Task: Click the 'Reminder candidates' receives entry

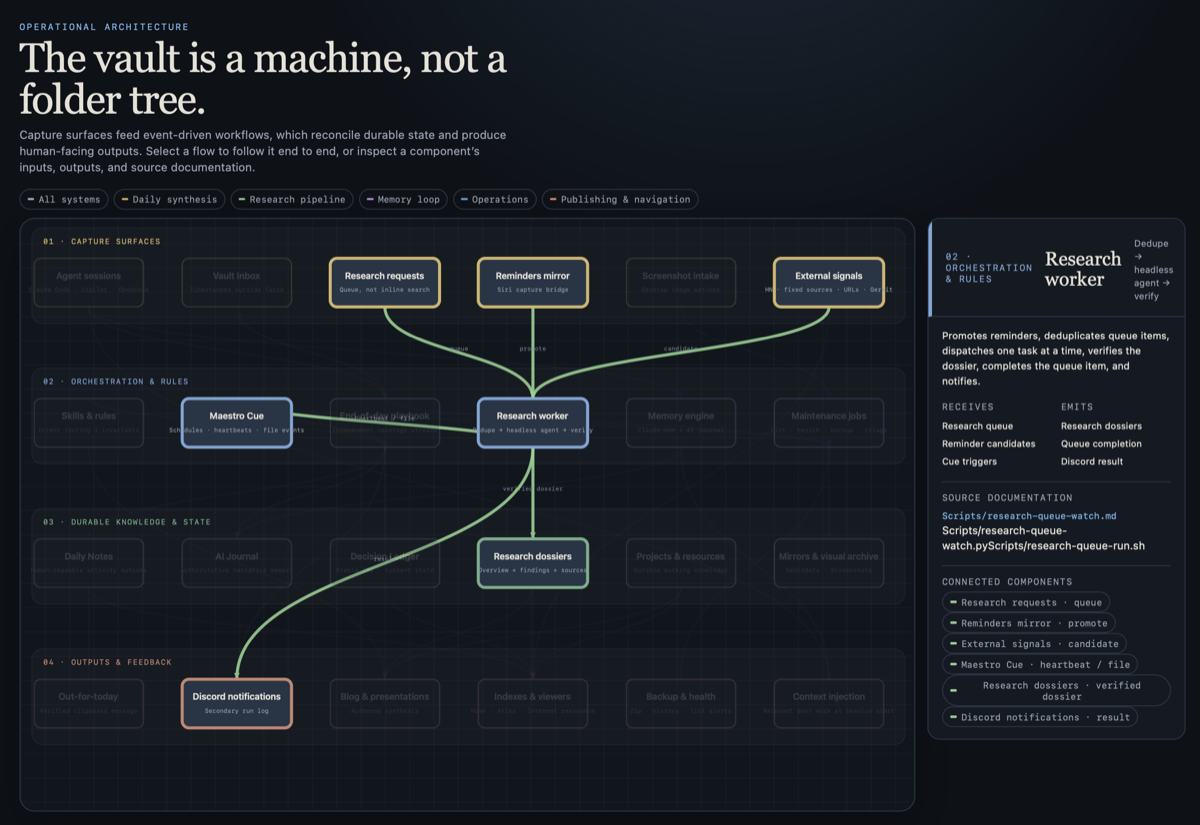Action: [x=991, y=444]
